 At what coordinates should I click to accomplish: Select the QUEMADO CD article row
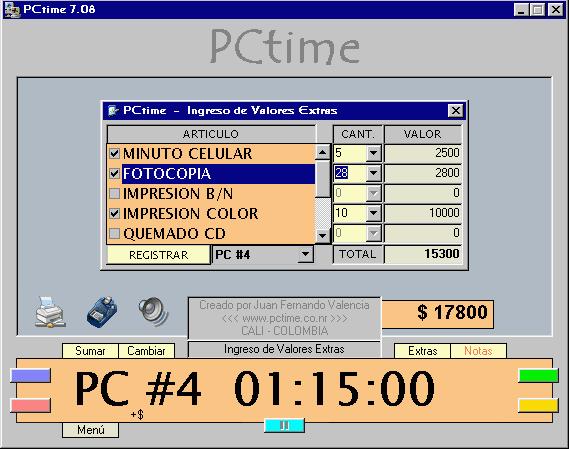(211, 233)
